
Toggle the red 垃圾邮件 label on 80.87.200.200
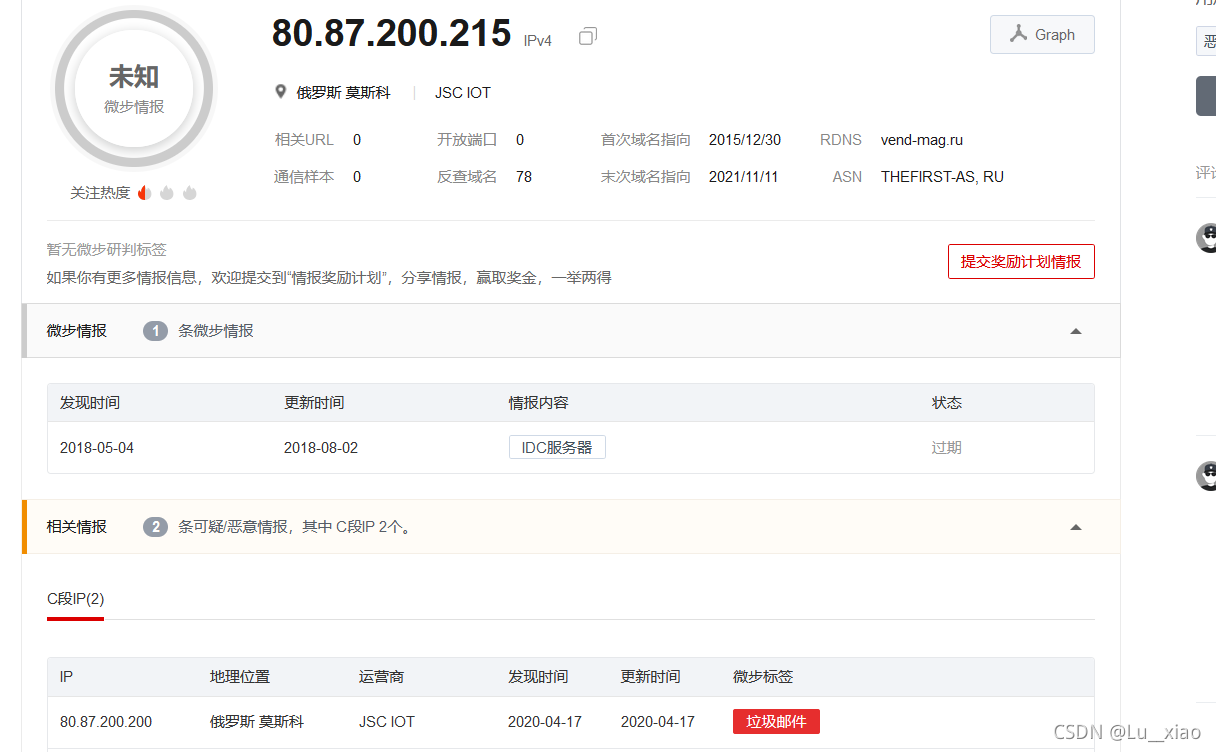[x=776, y=721]
